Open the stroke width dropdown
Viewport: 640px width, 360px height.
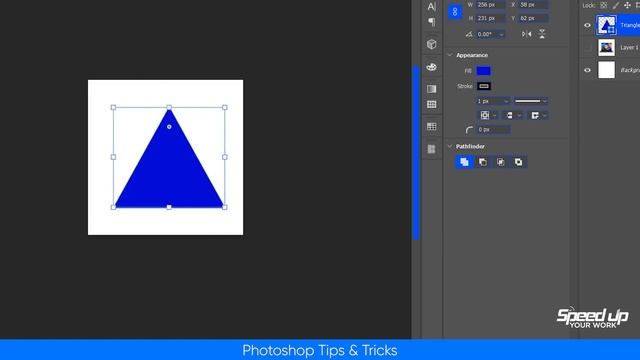pyautogui.click(x=506, y=101)
